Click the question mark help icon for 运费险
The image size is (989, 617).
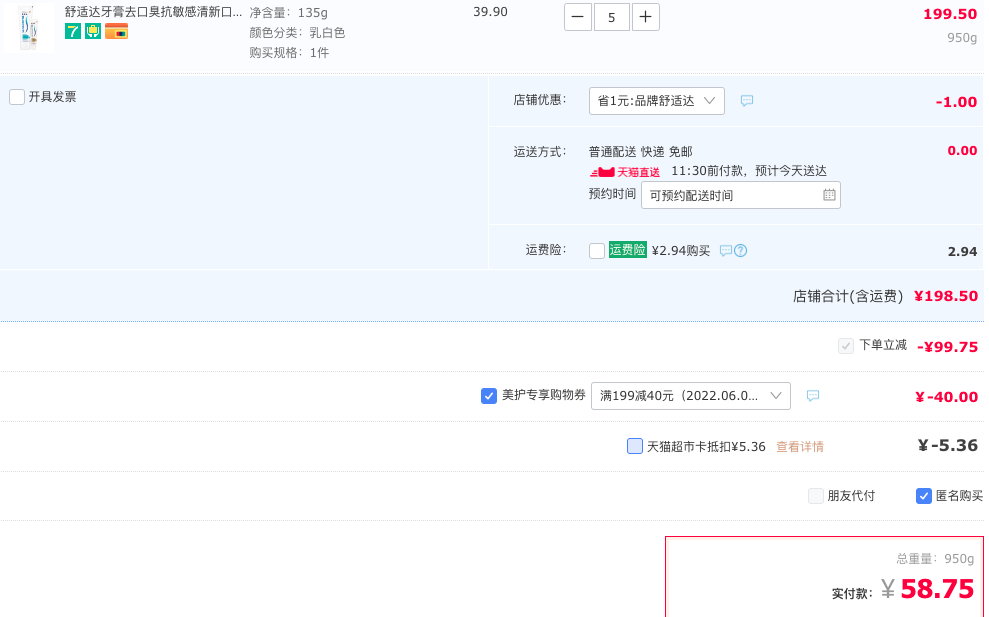741,250
